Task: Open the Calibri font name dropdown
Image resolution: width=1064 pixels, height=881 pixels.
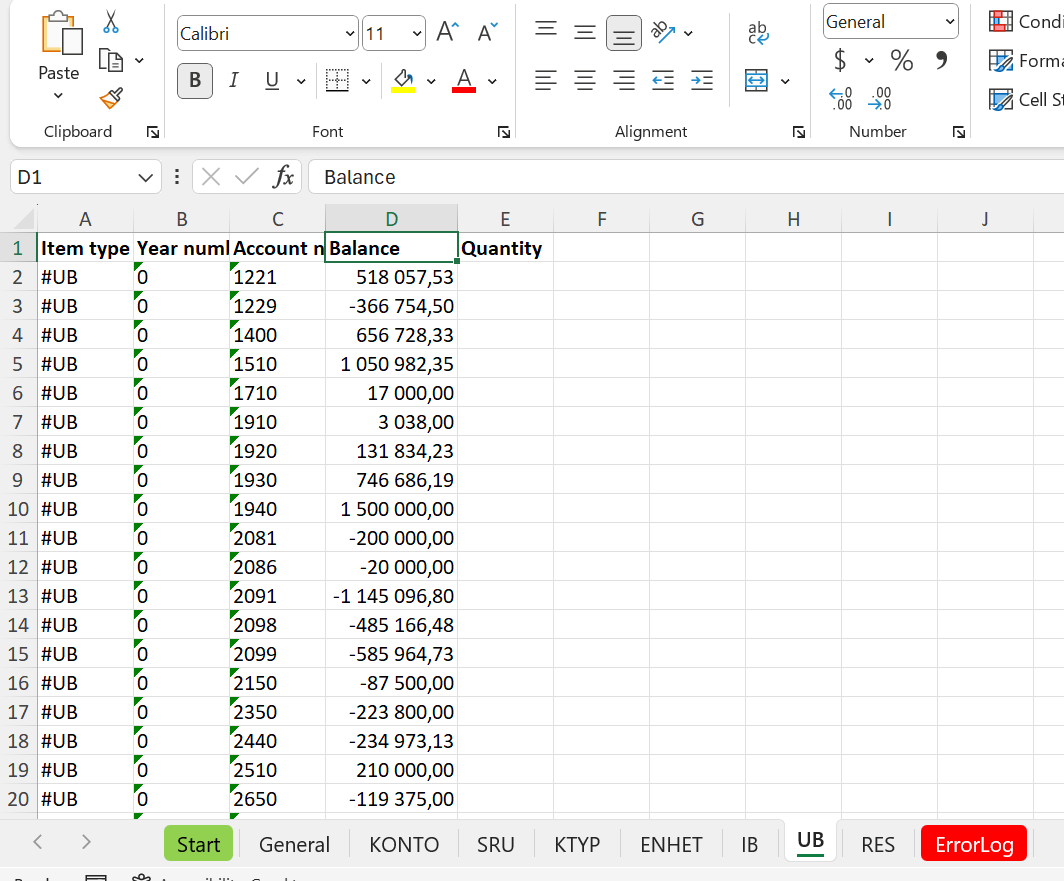Action: [349, 34]
